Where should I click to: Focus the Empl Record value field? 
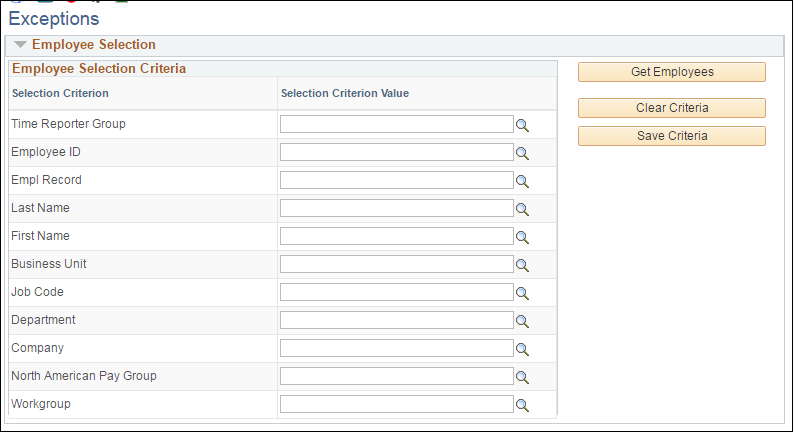click(396, 180)
